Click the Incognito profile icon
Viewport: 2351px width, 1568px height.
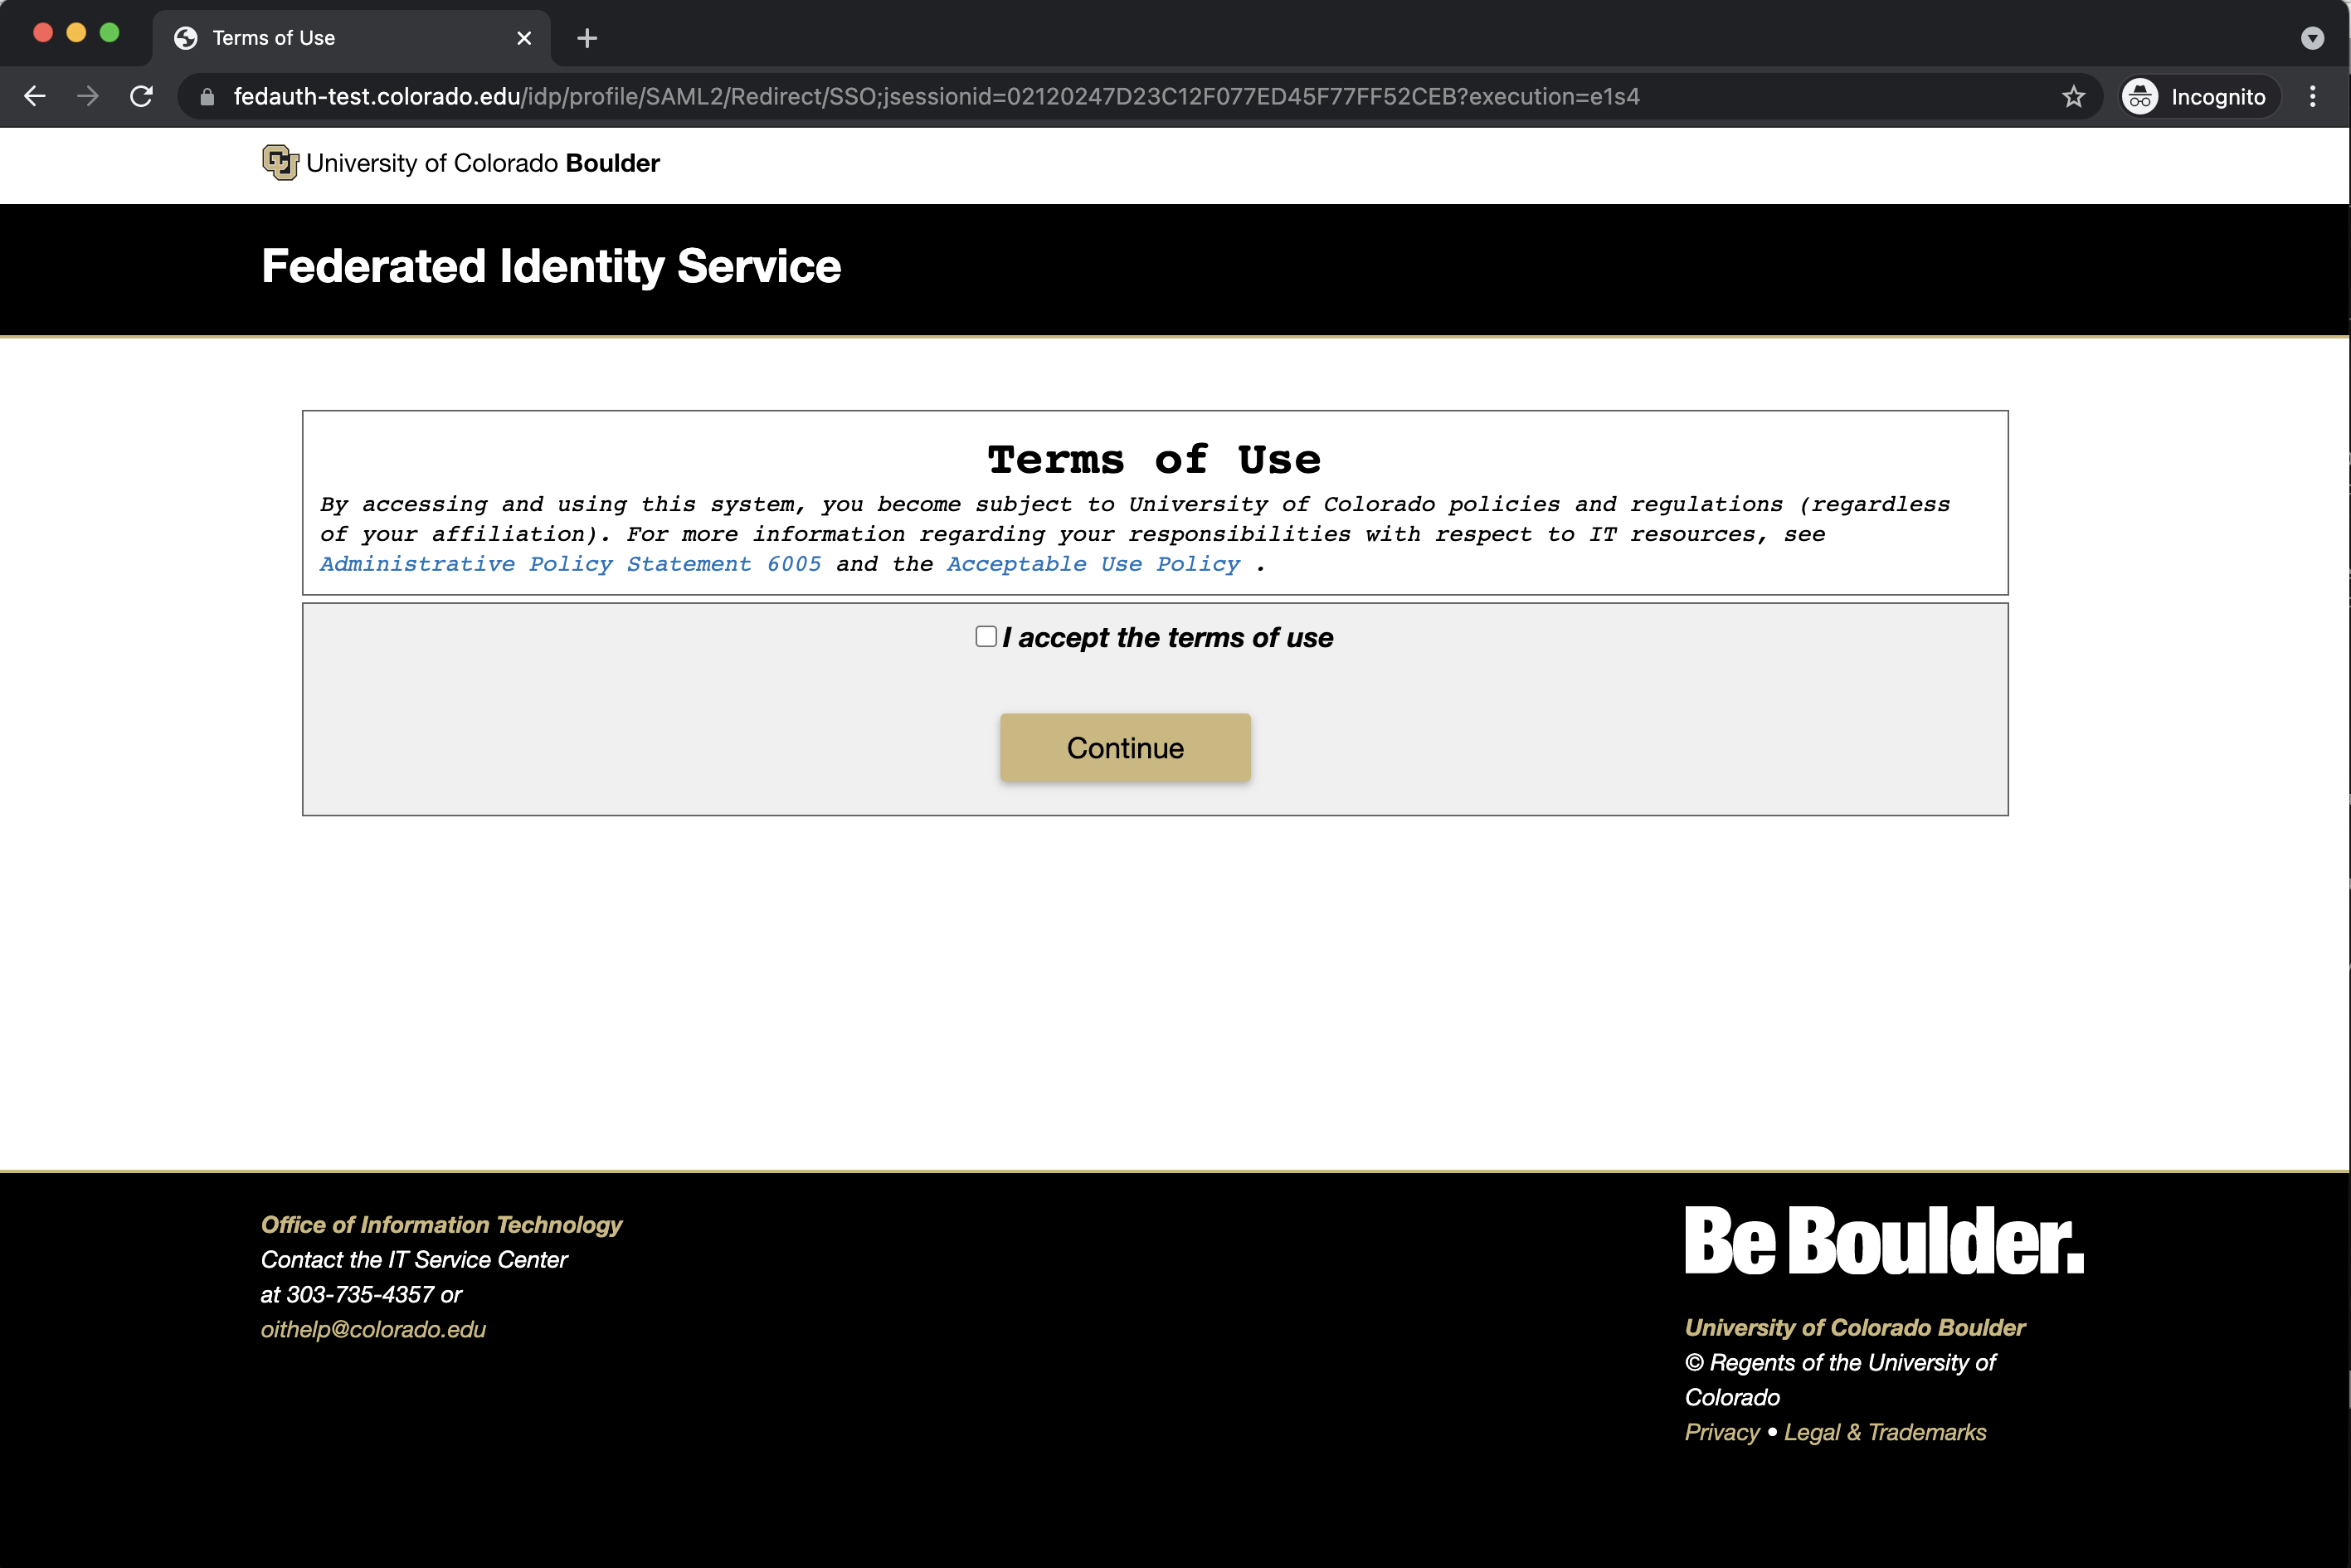2140,96
